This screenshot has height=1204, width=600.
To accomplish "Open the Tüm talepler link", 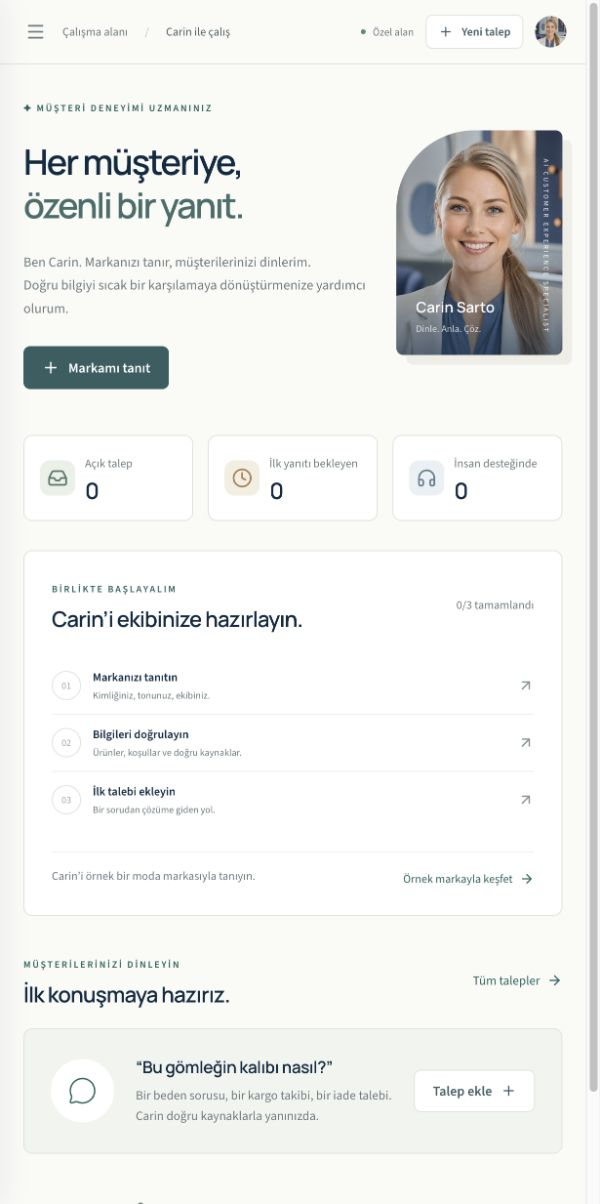I will coord(517,981).
